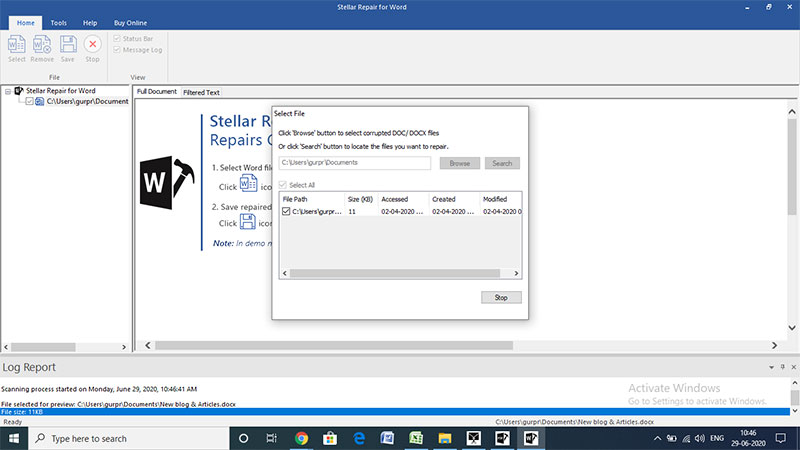Open the Snip & Sketch taskbar icon
The height and width of the screenshot is (450, 800).
pyautogui.click(x=473, y=438)
